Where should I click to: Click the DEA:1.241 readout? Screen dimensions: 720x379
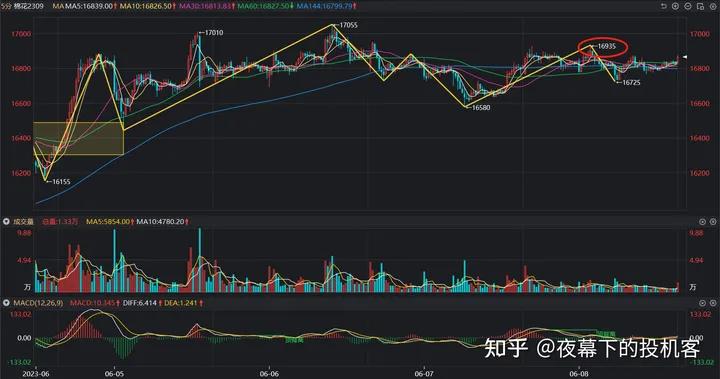click(x=180, y=303)
